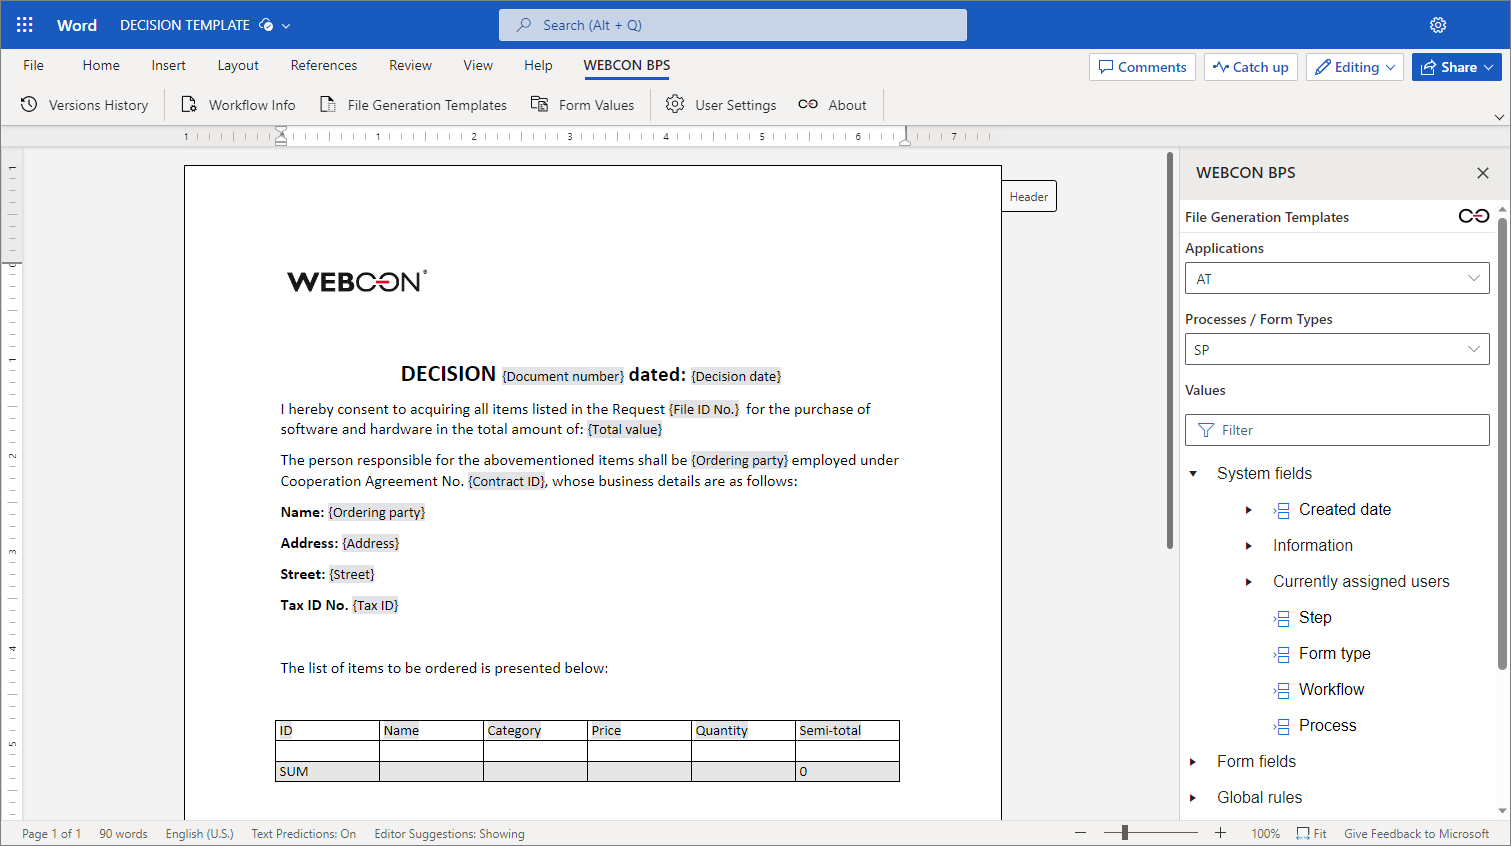Click zoom in plus button

pos(1220,833)
